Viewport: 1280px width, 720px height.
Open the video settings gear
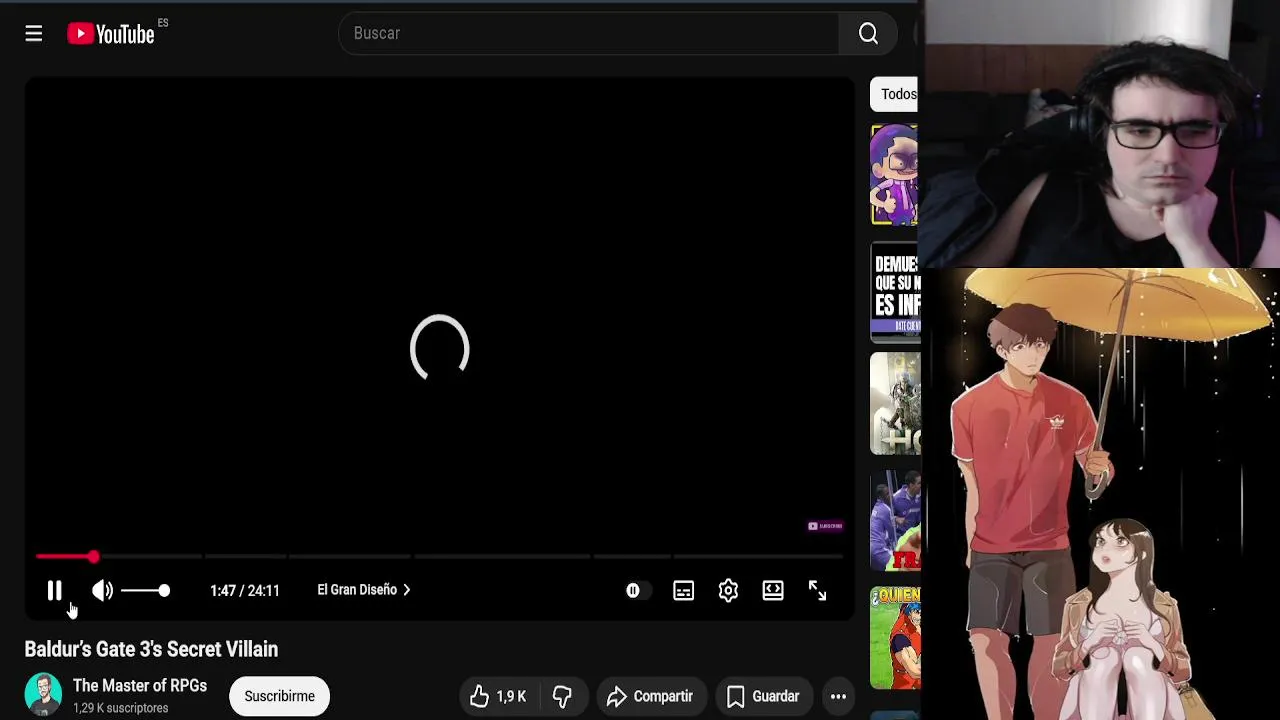pyautogui.click(x=728, y=590)
